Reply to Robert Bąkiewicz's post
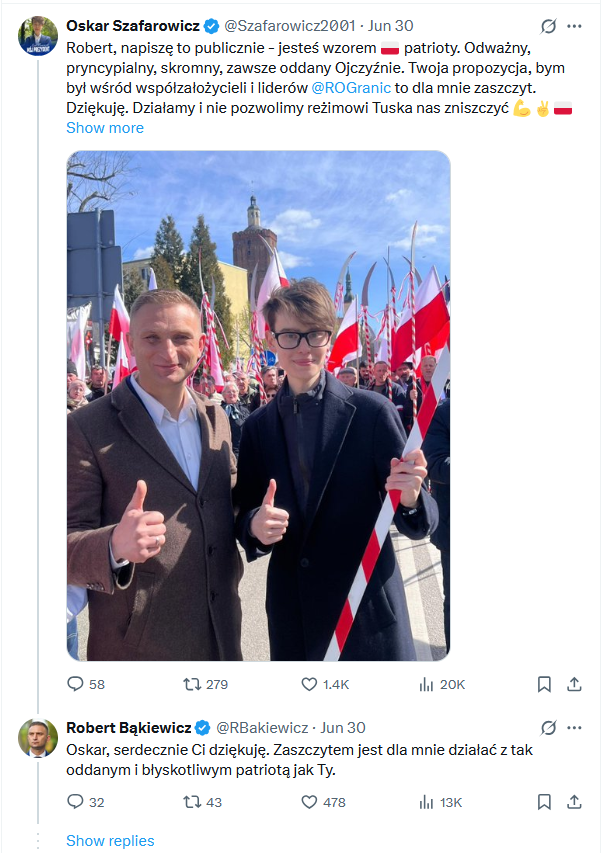The image size is (605, 853). coord(76,802)
